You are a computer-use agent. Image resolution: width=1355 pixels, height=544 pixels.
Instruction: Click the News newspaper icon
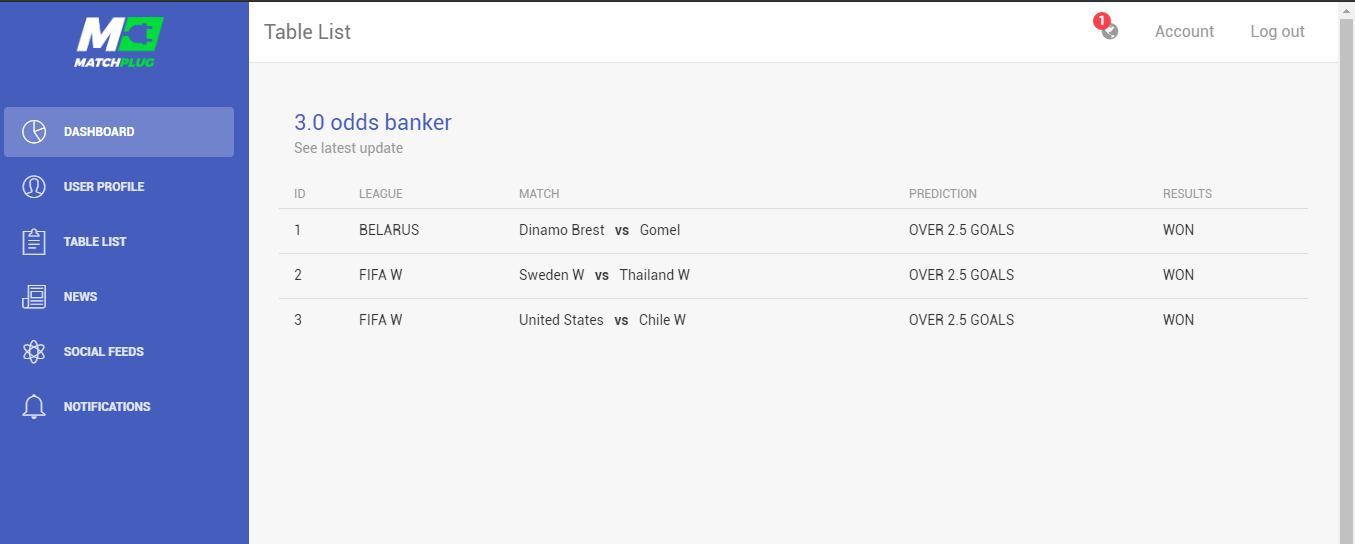34,297
